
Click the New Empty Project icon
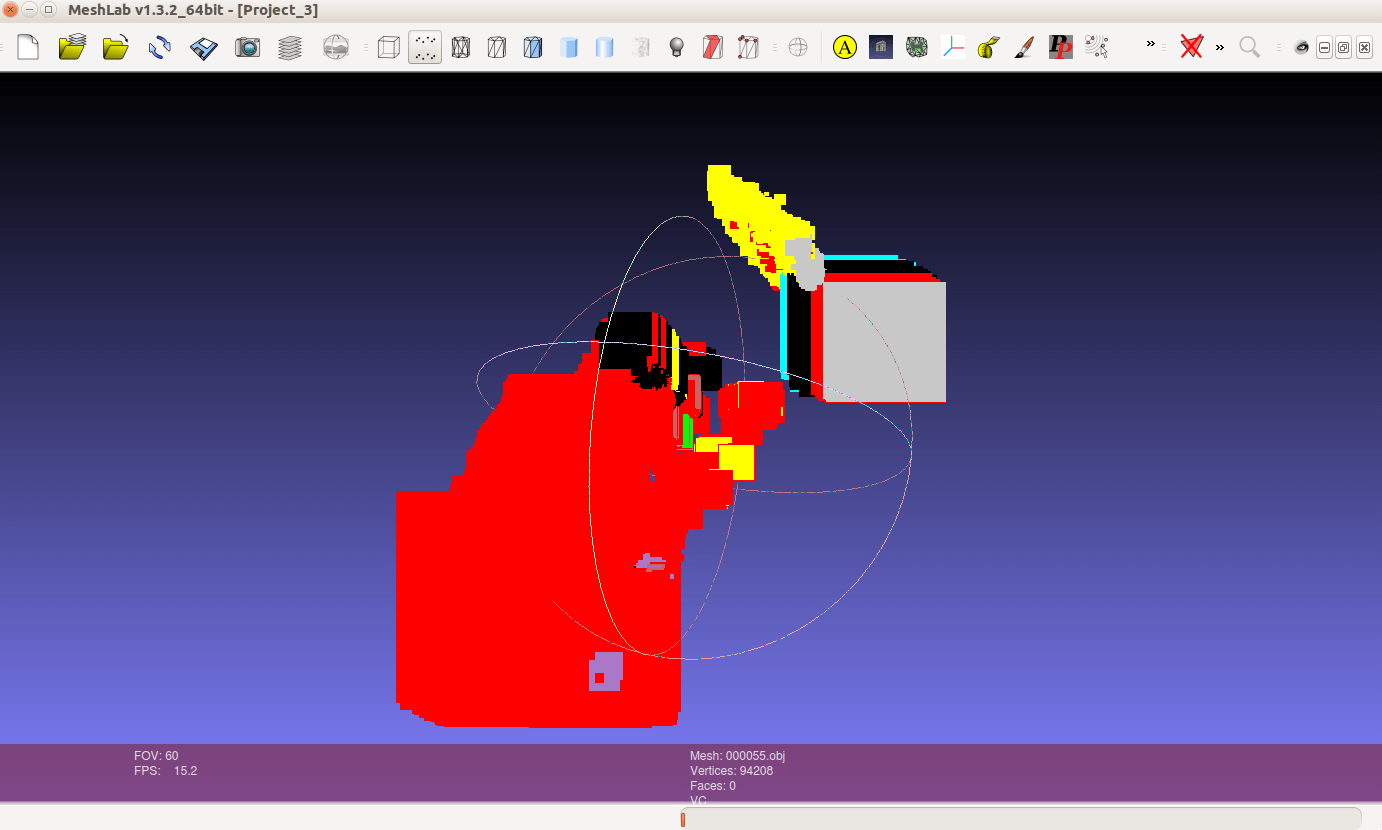(x=28, y=47)
